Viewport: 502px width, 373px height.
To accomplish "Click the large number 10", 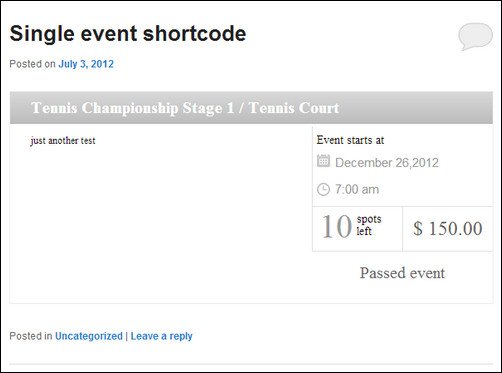I will pos(337,227).
